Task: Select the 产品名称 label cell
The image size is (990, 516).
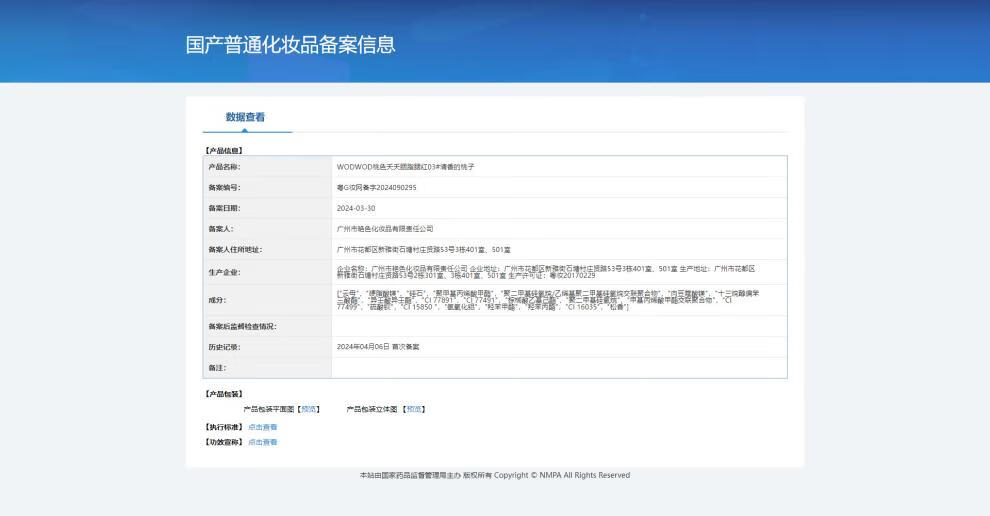Action: [x=267, y=167]
